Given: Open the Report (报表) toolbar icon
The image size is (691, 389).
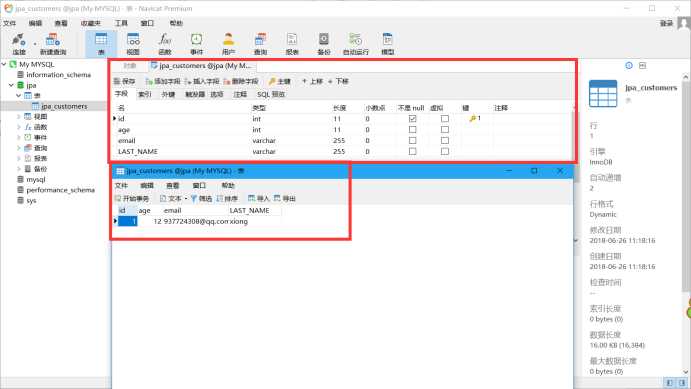Looking at the screenshot, I should (x=292, y=44).
